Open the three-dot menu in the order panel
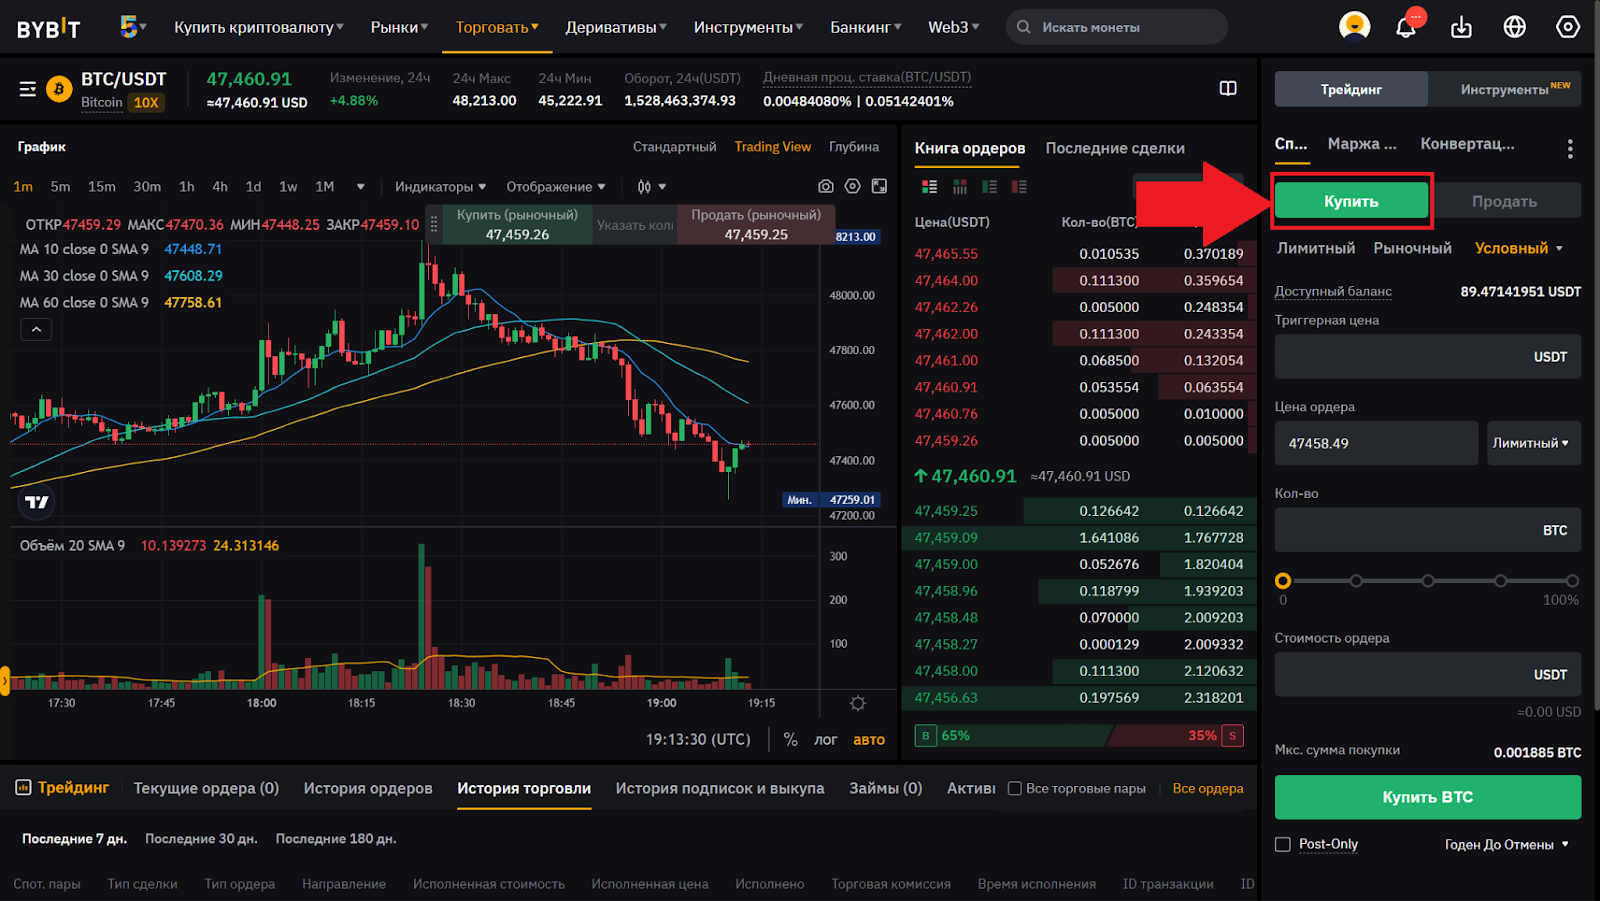 [x=1570, y=149]
